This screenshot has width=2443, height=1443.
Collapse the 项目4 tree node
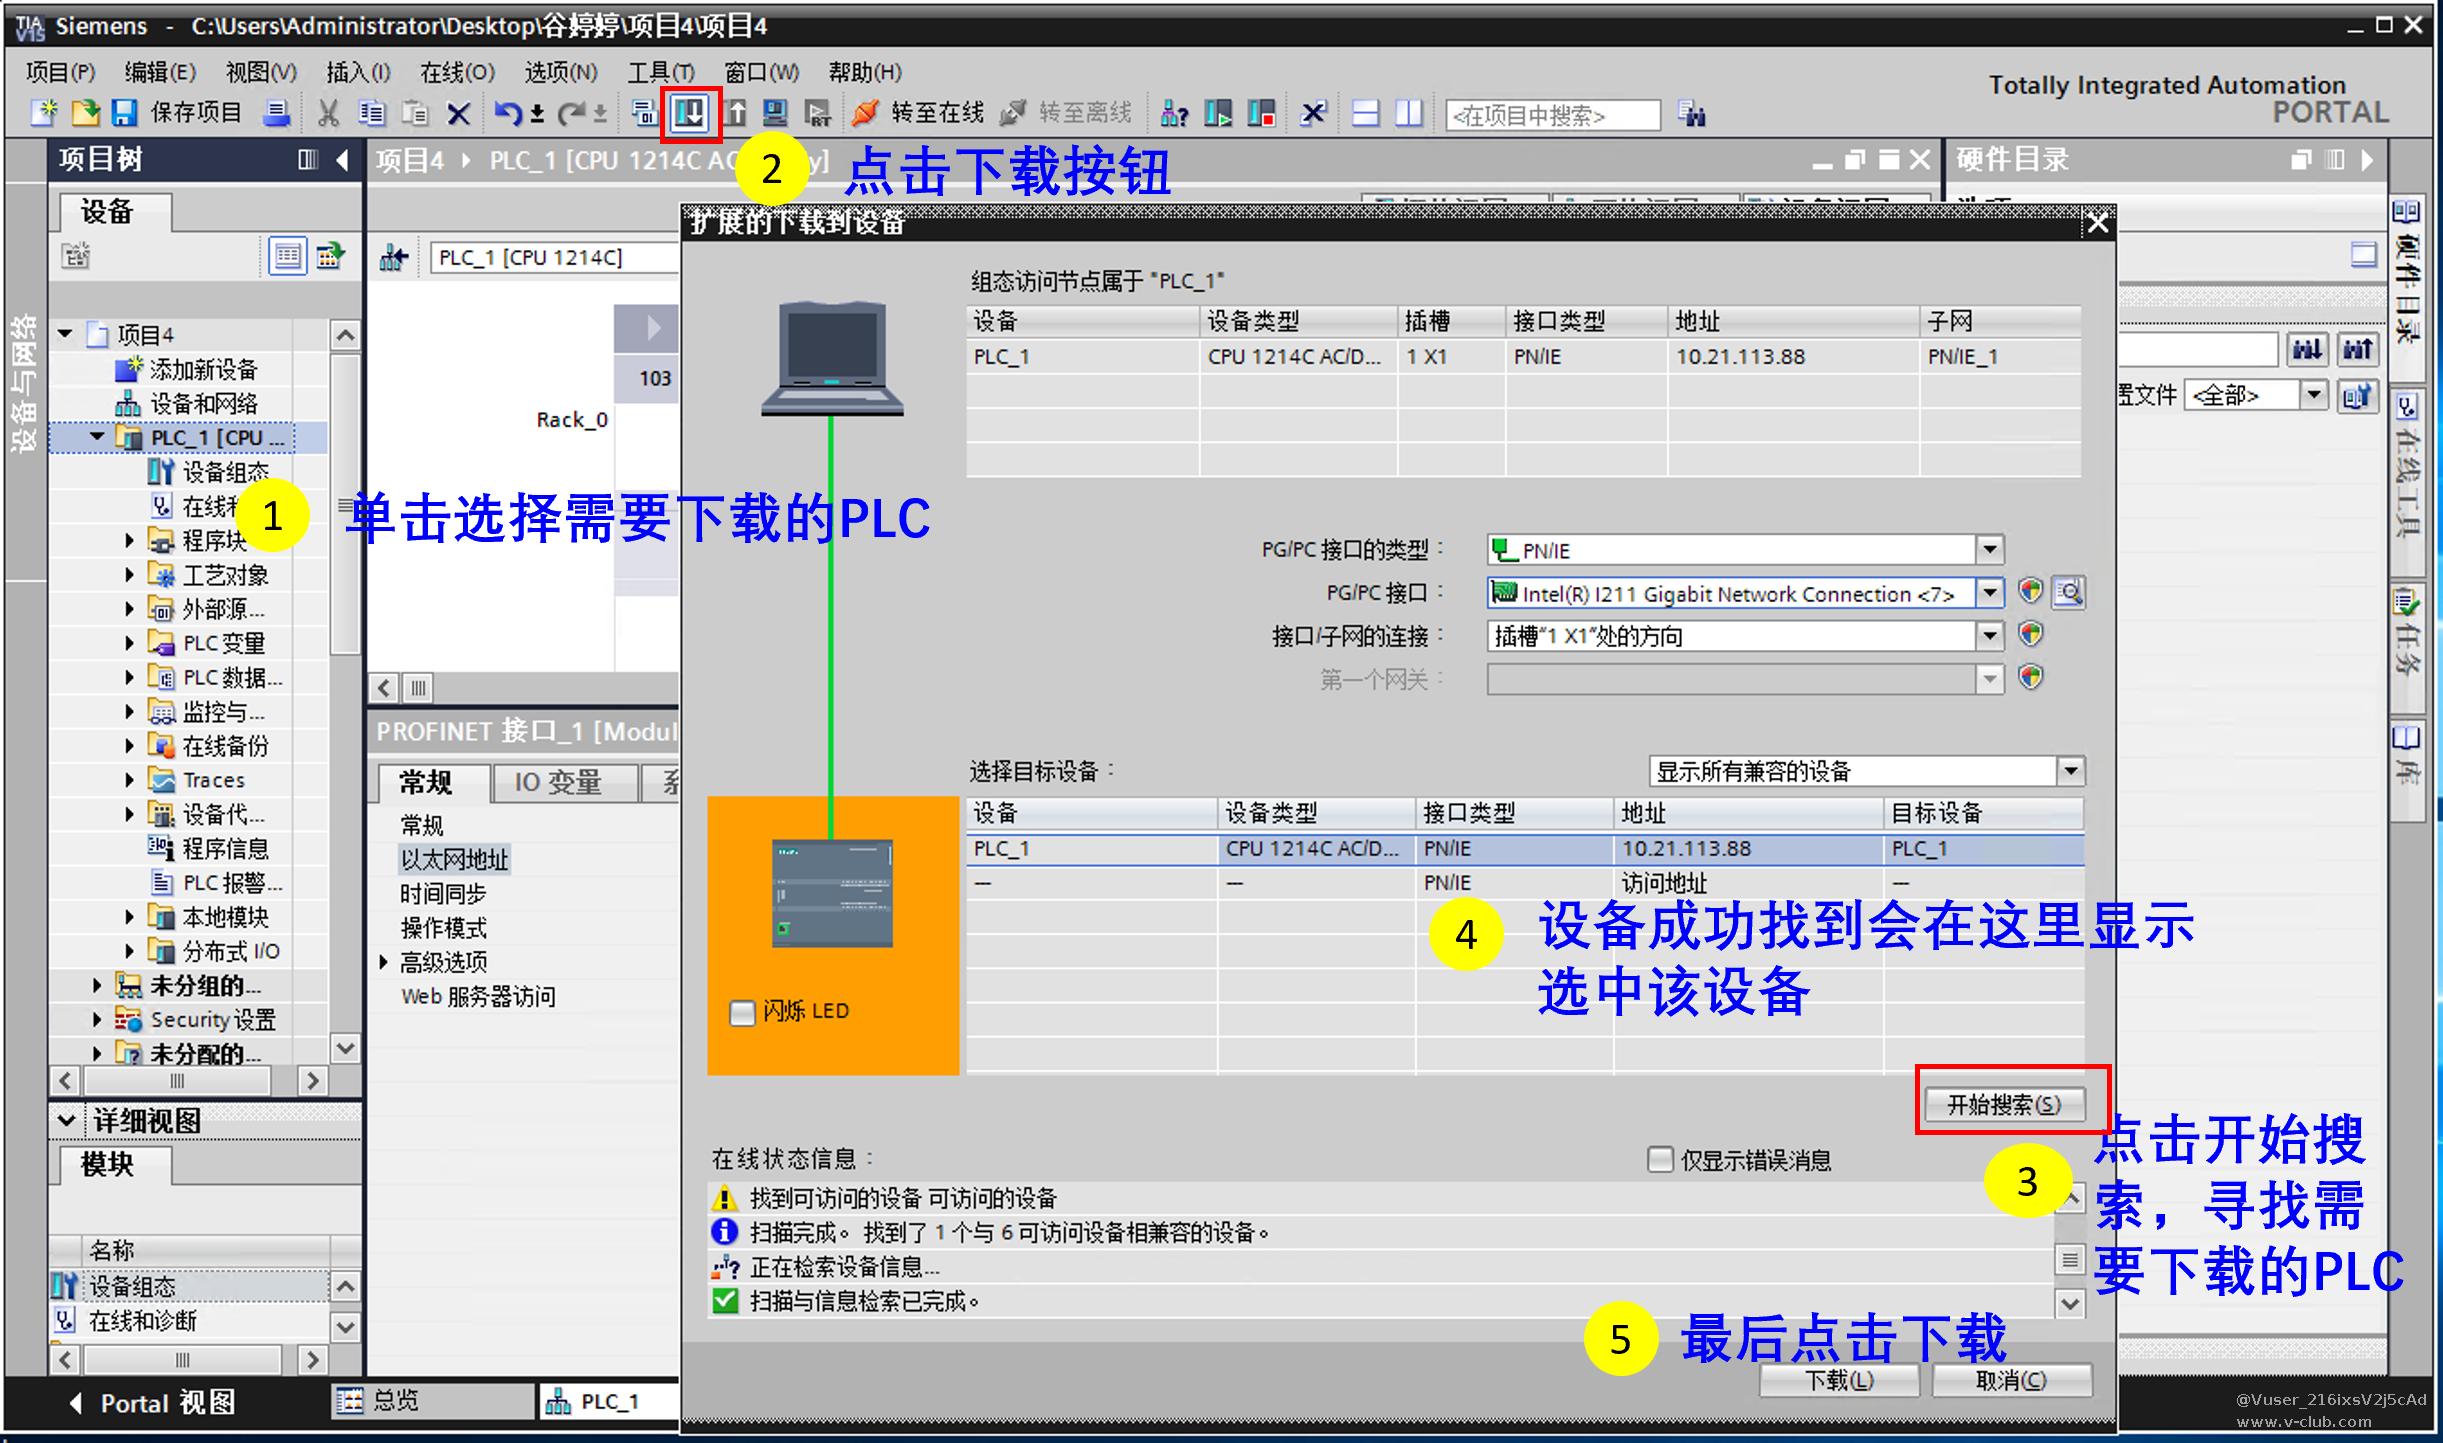pyautogui.click(x=66, y=334)
